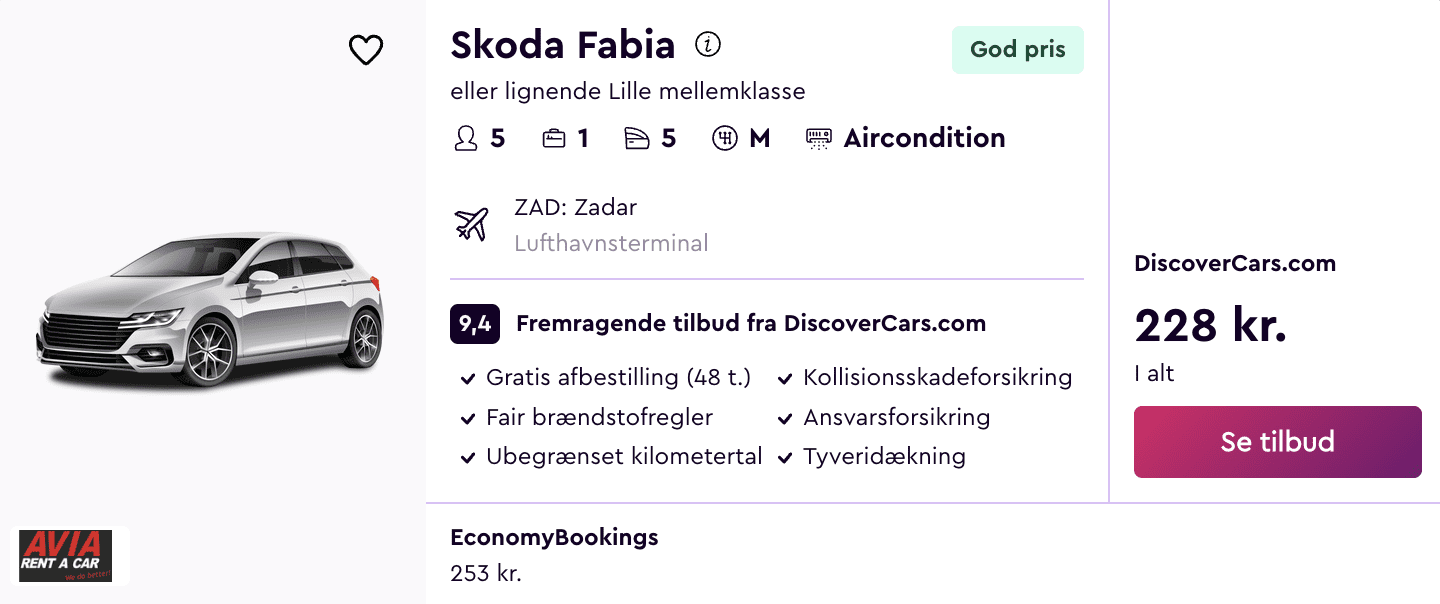Click the Skoda Fabia car image

coord(210,308)
